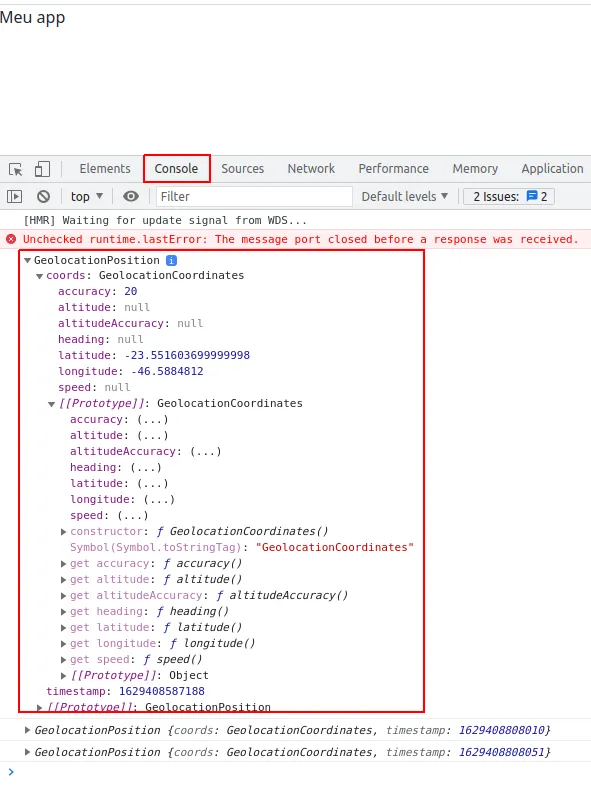Switch to the Memory tab

coord(475,169)
